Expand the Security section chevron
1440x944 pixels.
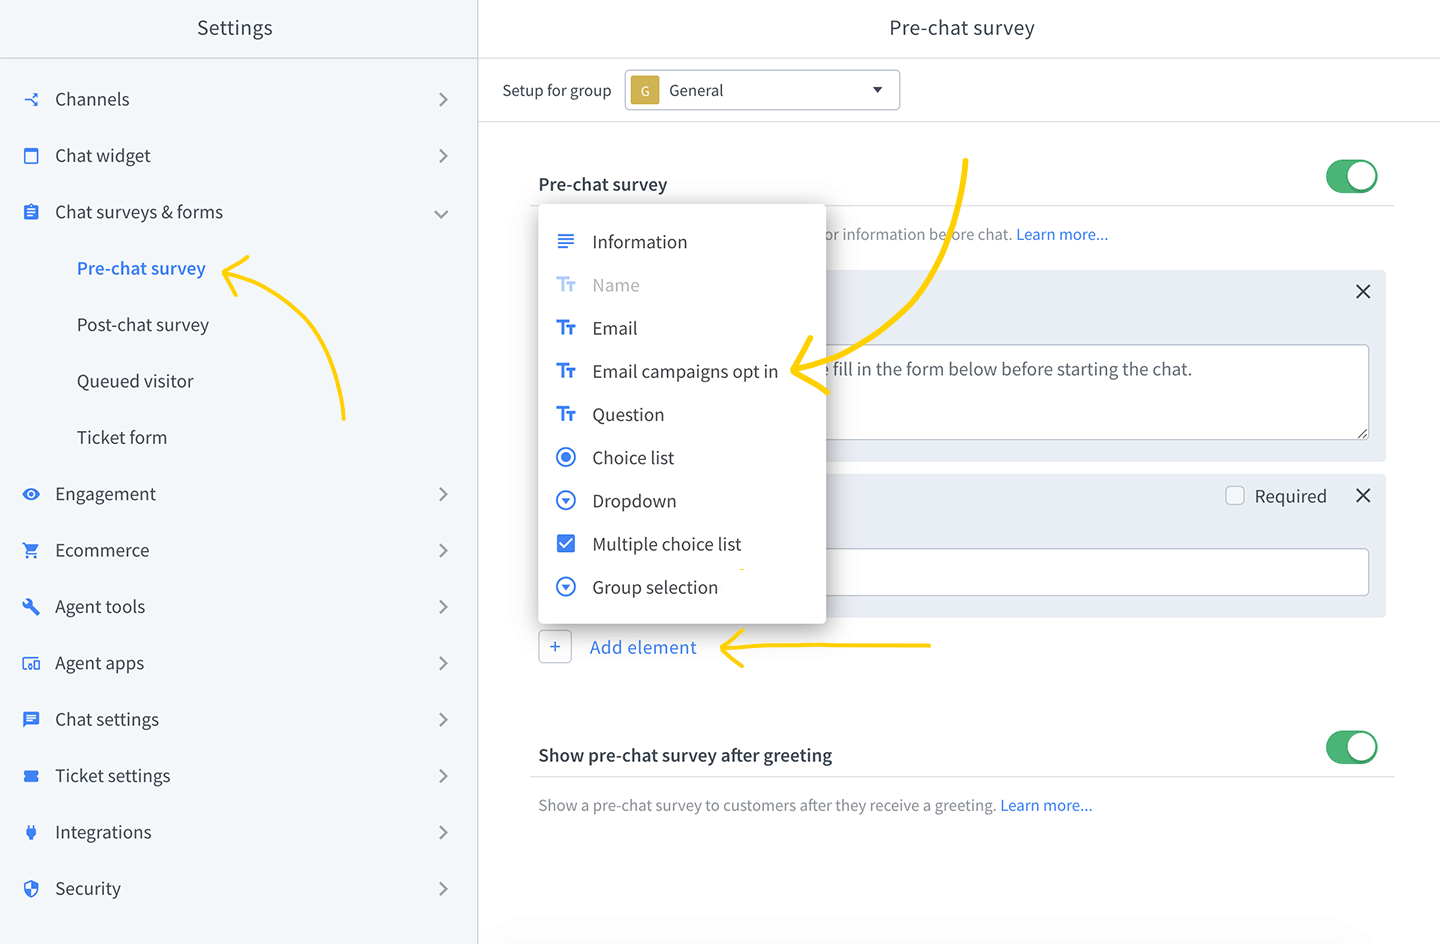pyautogui.click(x=443, y=889)
